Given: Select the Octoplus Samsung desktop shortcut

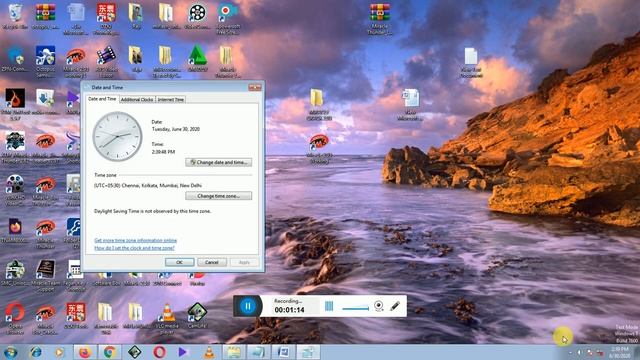Looking at the screenshot, I should [45, 60].
